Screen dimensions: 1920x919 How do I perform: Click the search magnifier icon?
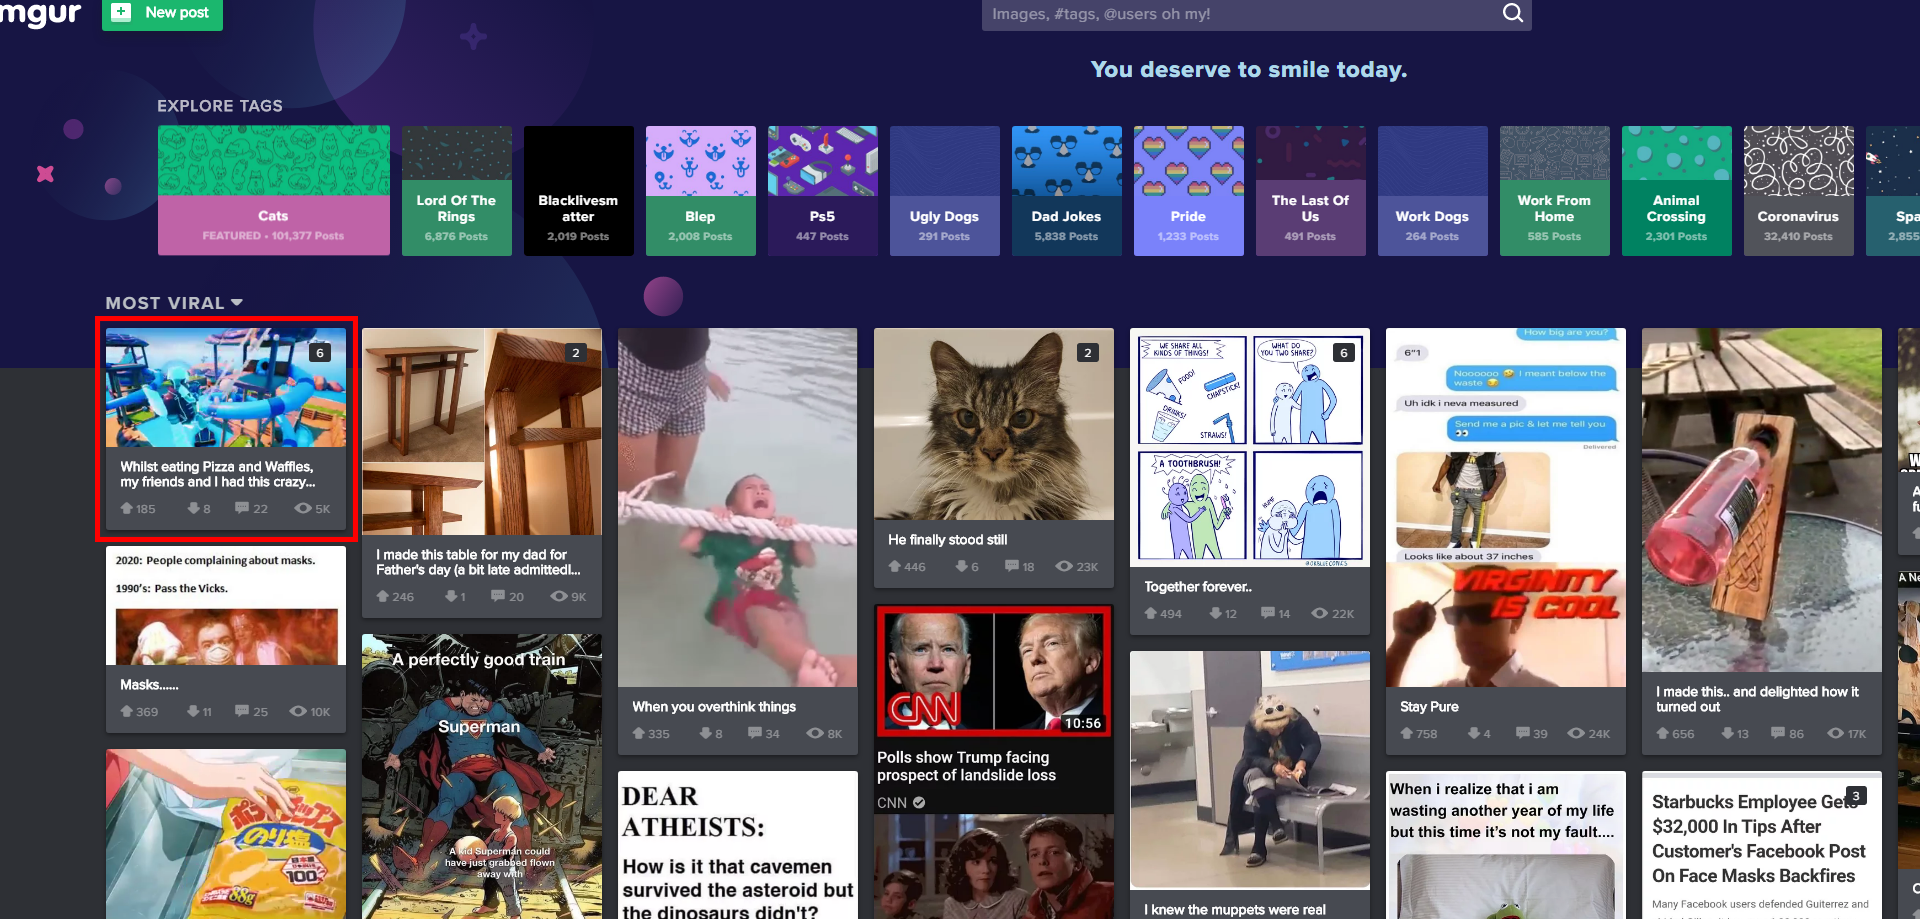coord(1513,13)
